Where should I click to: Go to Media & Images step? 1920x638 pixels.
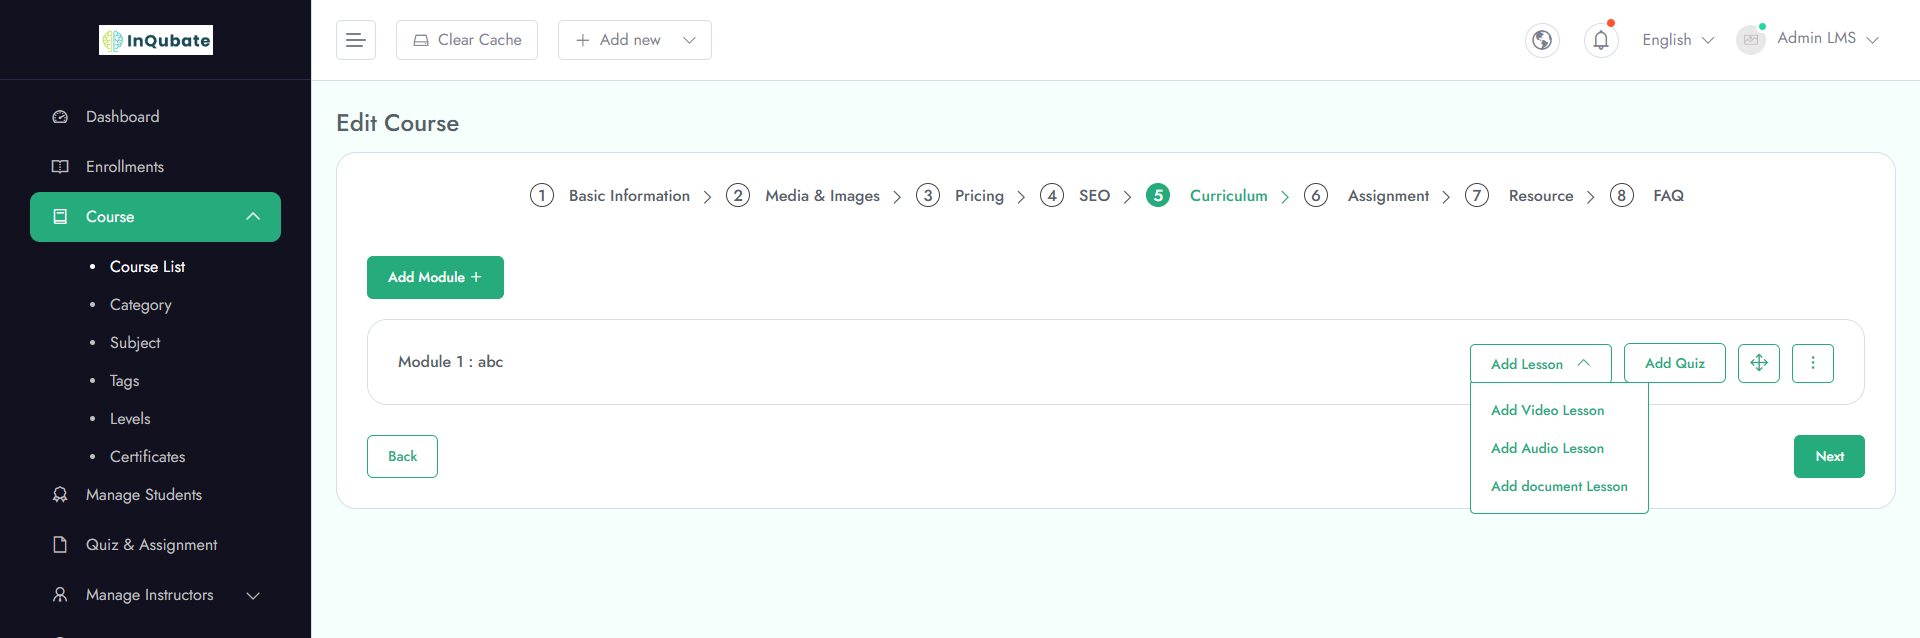pos(822,196)
